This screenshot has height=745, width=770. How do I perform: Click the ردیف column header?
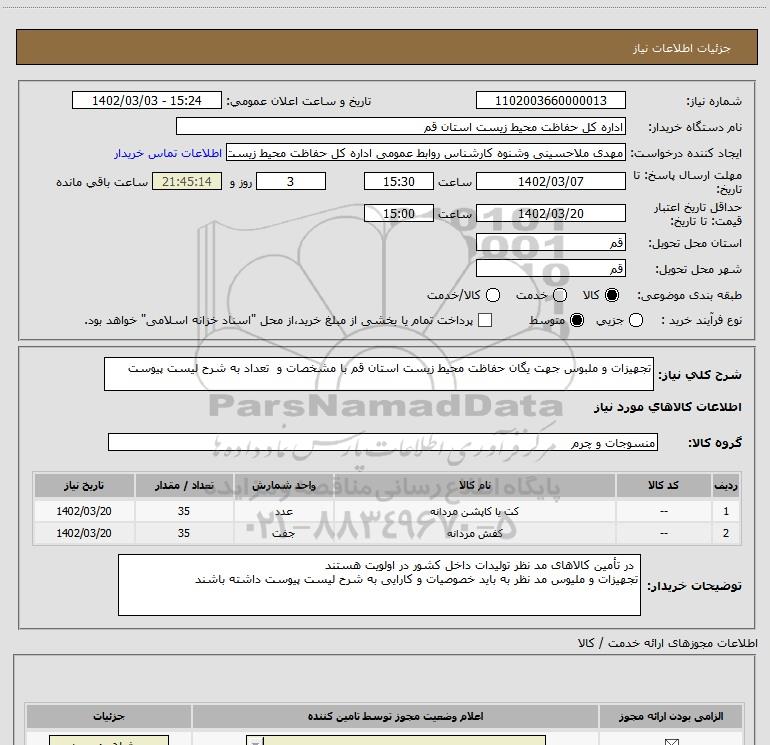pyautogui.click(x=726, y=485)
